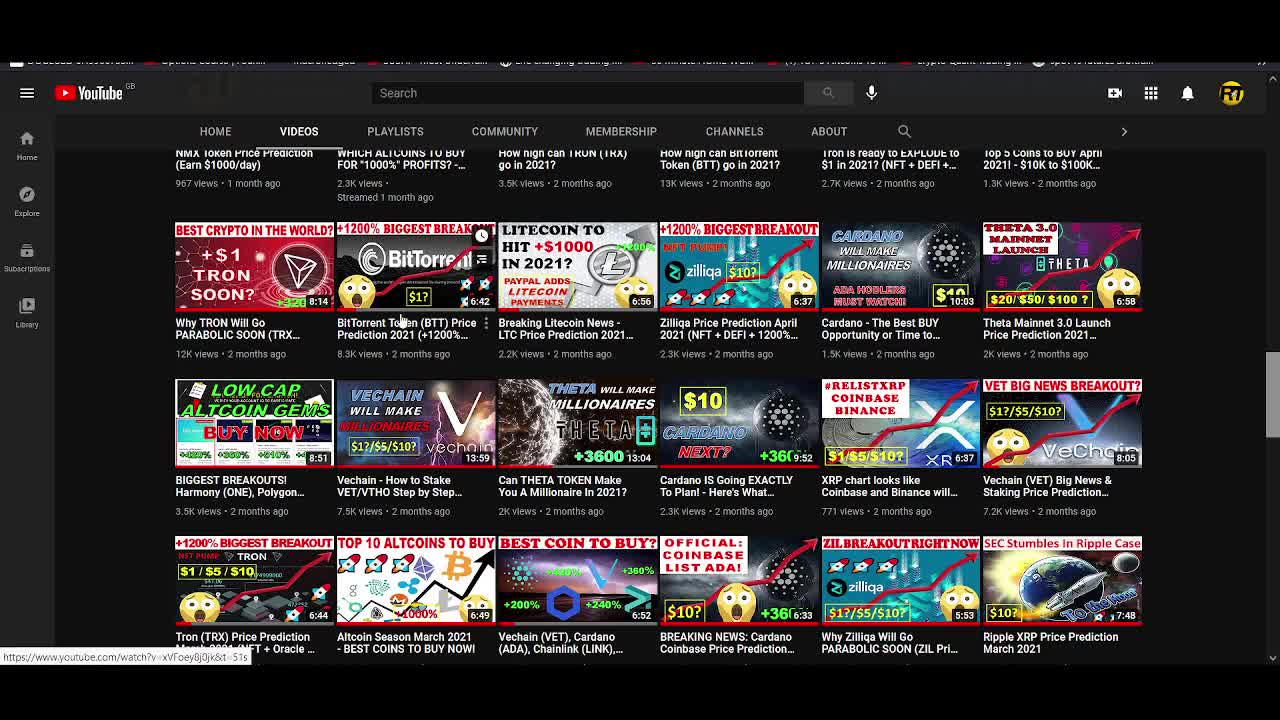Open Vechain - How to Stake VET/VTHO title
This screenshot has height=720, width=1280.
point(400,486)
